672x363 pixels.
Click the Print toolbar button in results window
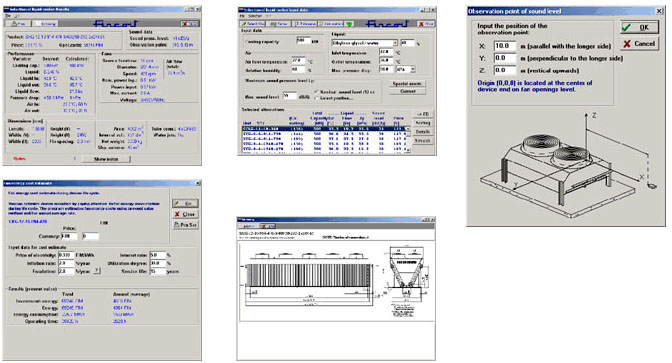[x=18, y=24]
